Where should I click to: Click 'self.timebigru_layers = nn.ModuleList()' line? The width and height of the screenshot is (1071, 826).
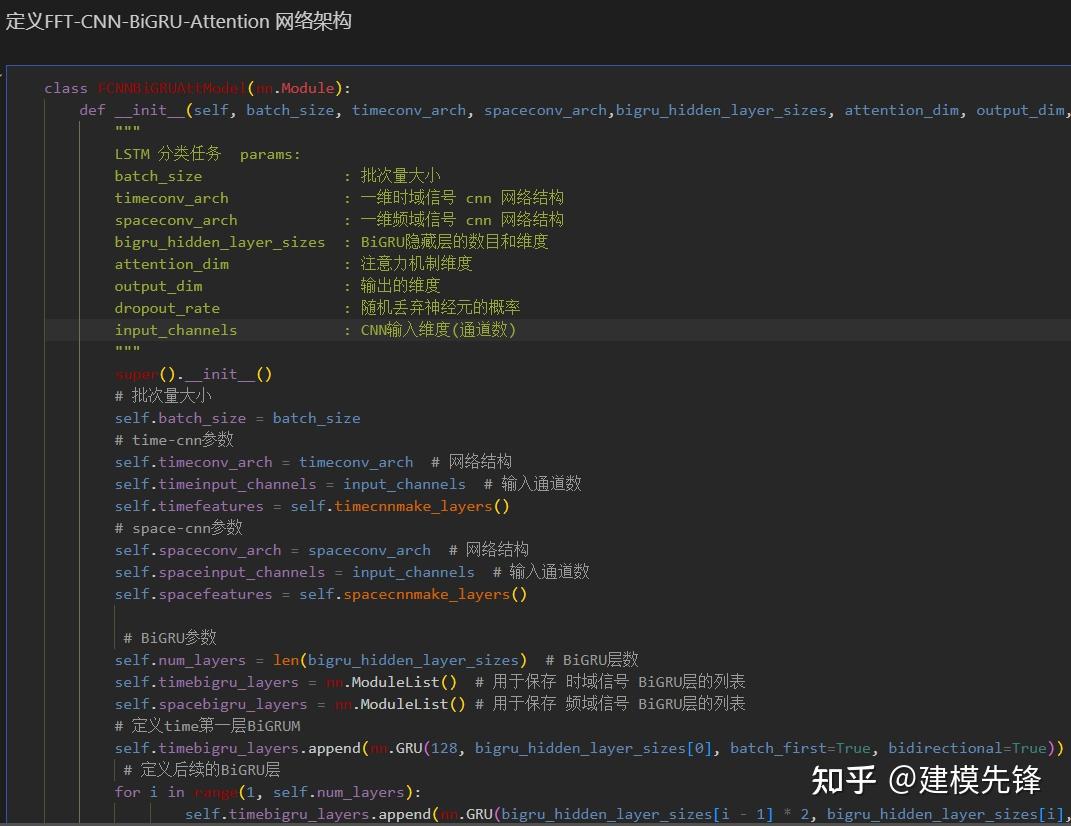[x=286, y=682]
